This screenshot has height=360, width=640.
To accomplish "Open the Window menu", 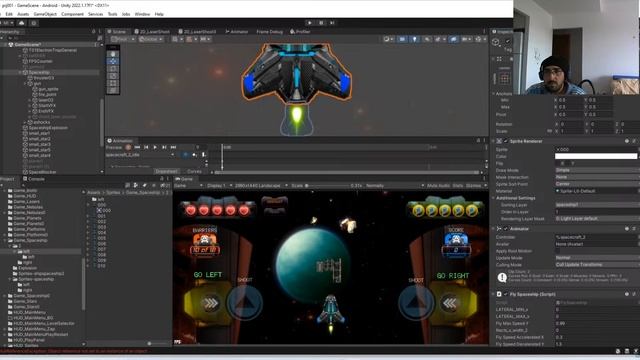I will click(x=142, y=14).
